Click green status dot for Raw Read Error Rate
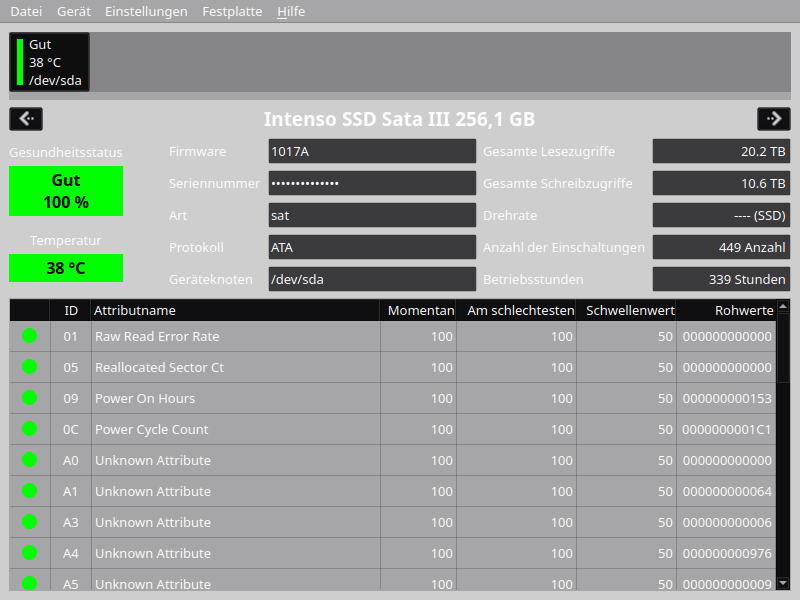 pyautogui.click(x=30, y=336)
